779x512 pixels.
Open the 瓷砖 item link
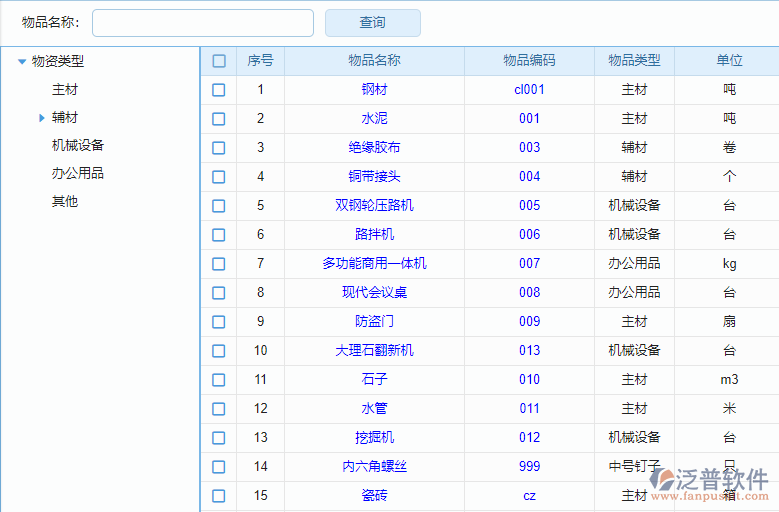[x=375, y=495]
